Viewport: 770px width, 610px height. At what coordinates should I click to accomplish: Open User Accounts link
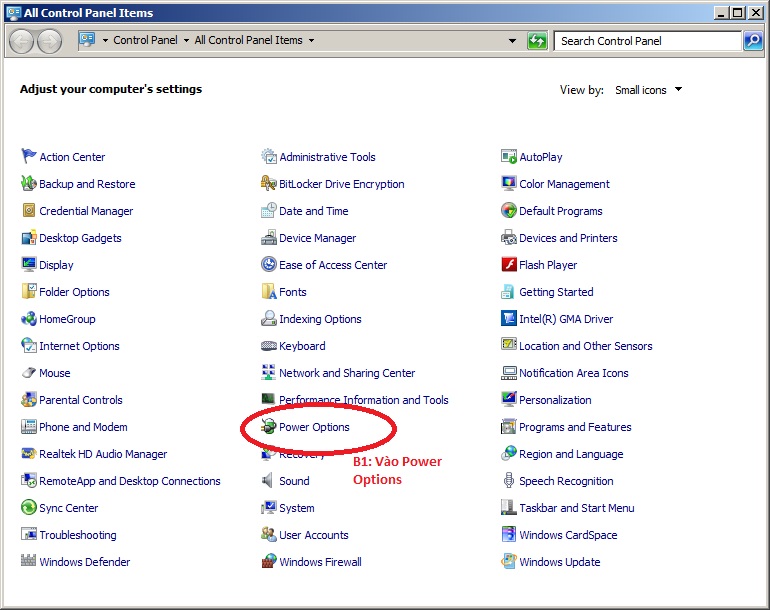314,535
